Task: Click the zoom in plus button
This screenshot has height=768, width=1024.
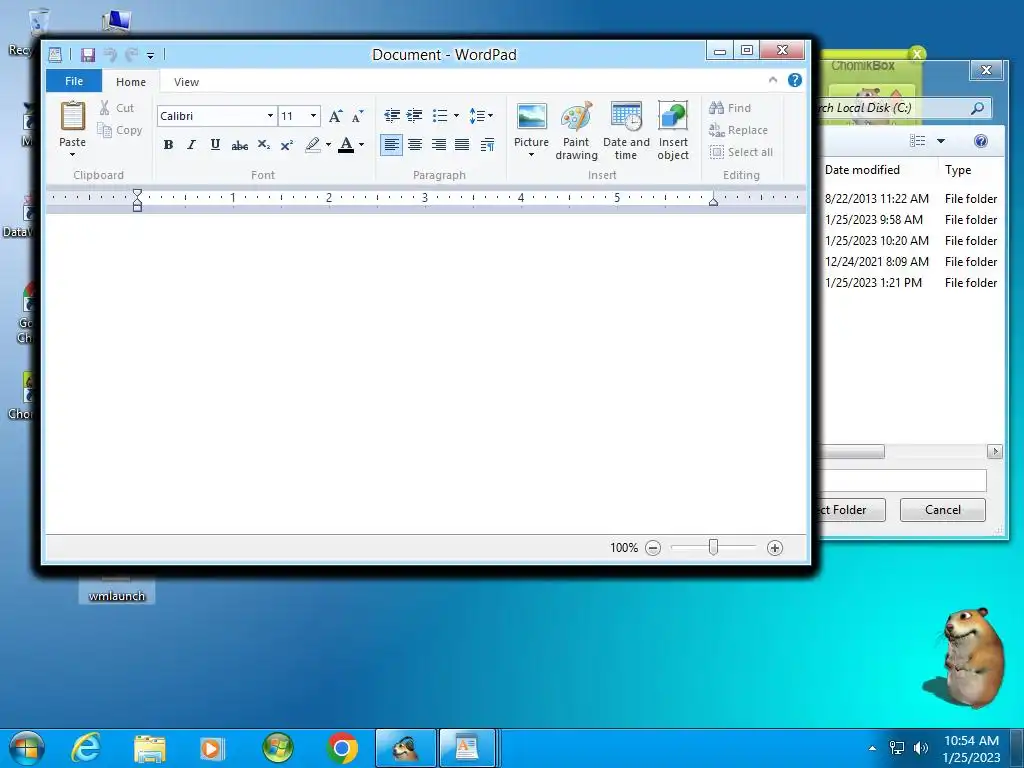Action: coord(775,548)
